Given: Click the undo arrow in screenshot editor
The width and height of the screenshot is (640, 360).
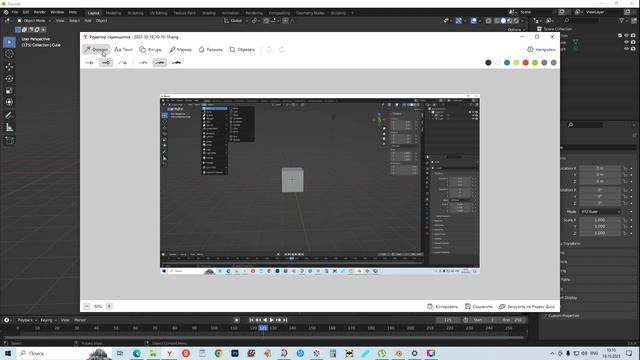Looking at the screenshot, I should 269,49.
